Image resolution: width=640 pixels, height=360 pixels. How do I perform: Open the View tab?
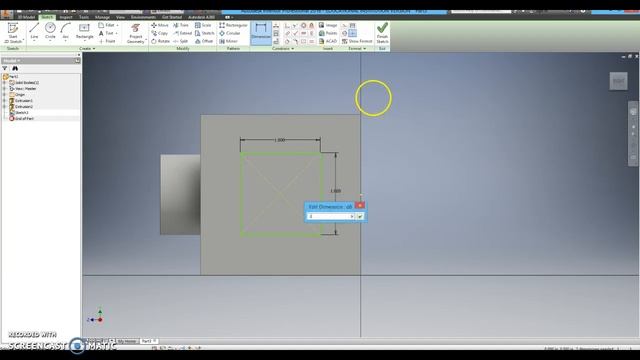pyautogui.click(x=120, y=17)
